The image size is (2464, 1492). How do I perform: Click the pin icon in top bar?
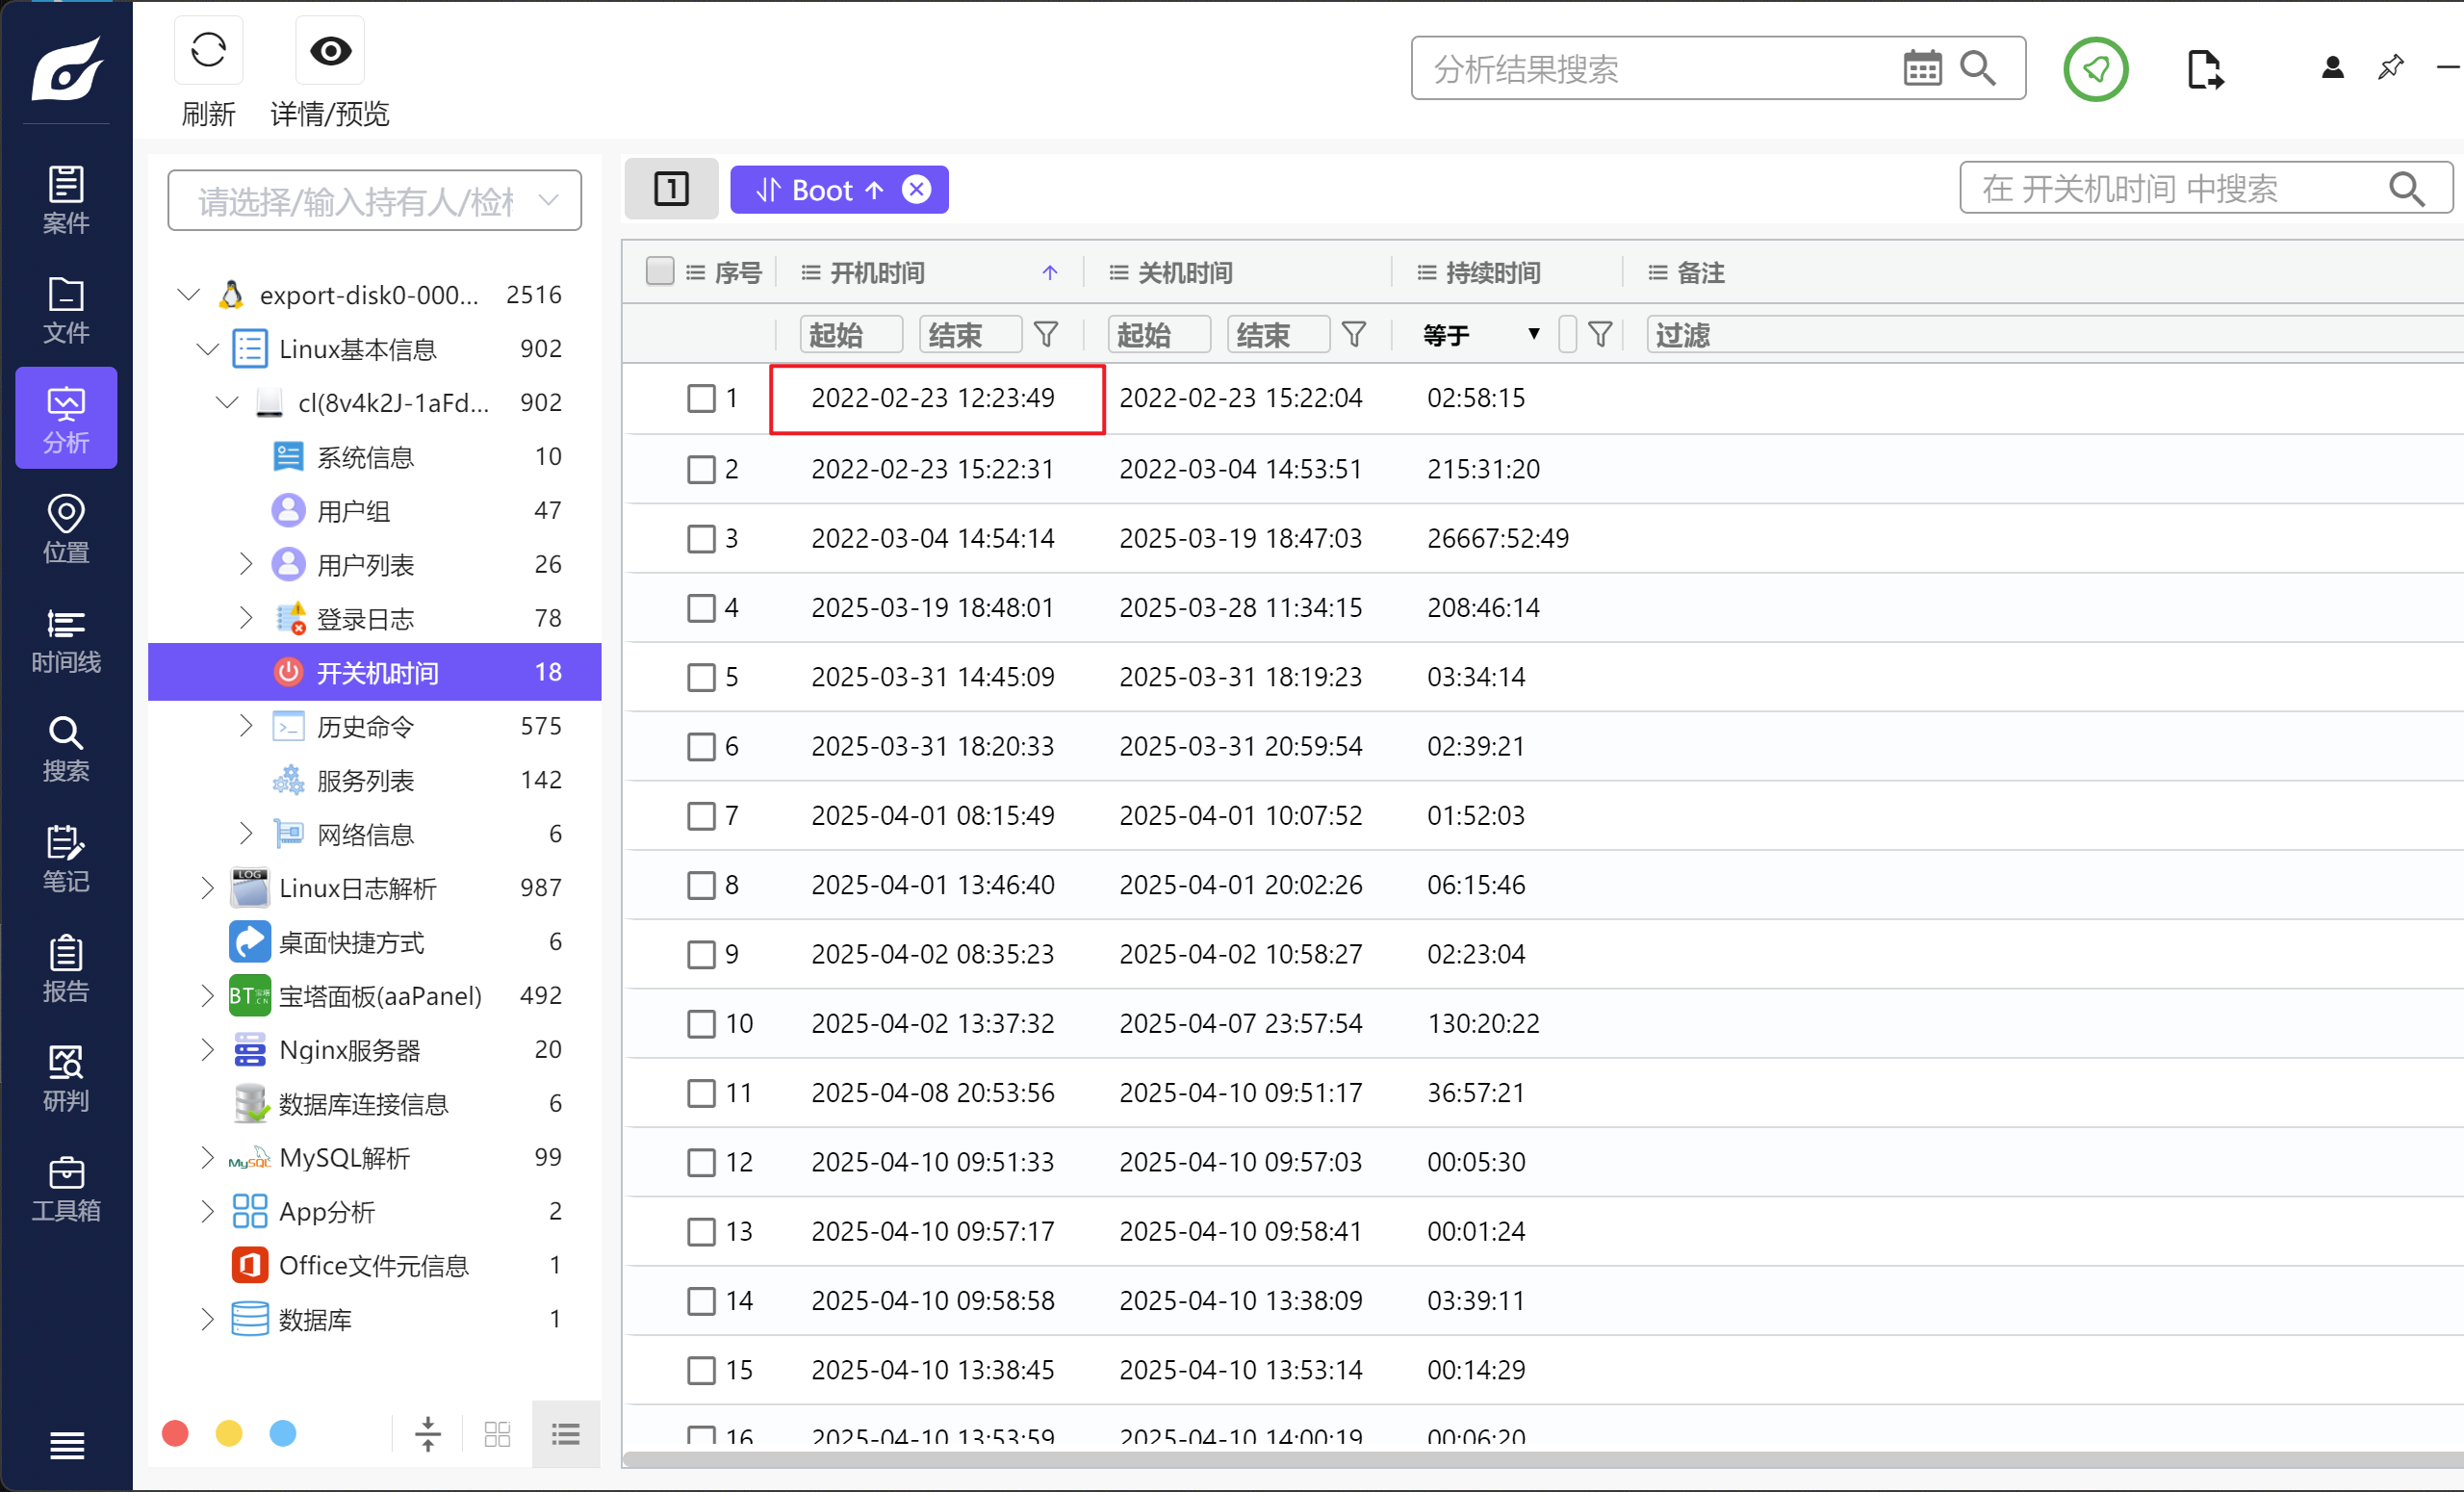2390,68
